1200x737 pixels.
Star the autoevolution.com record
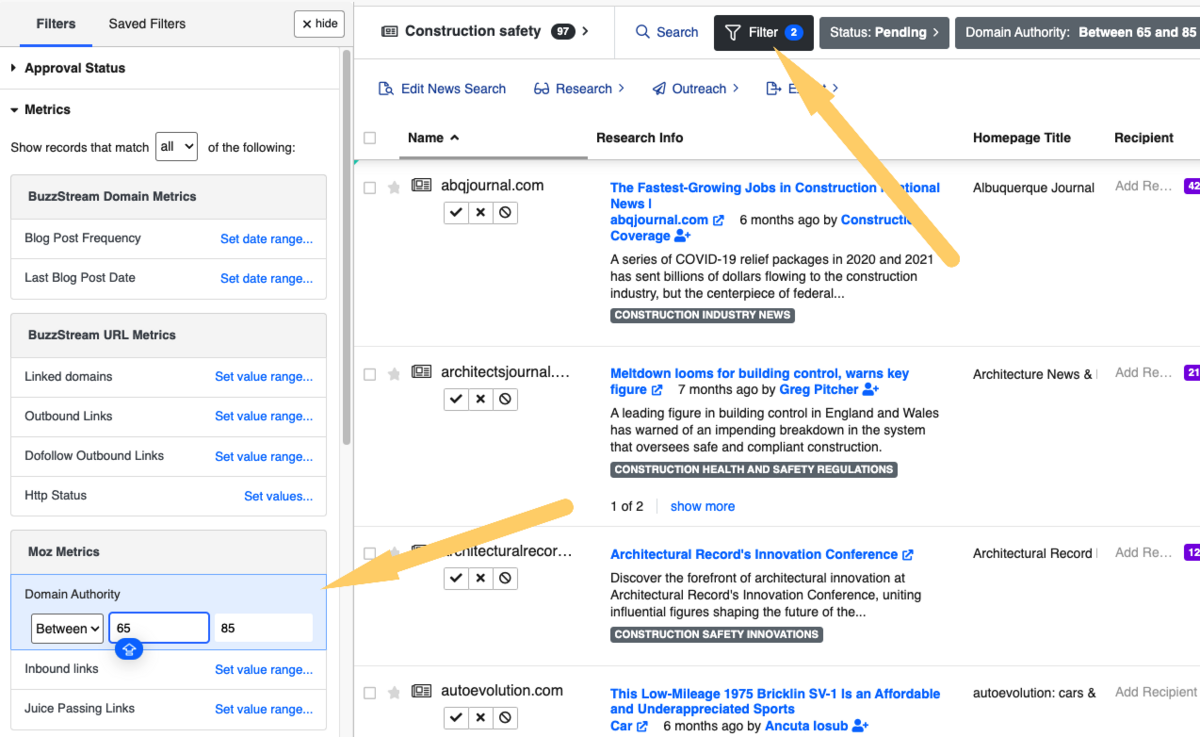pyautogui.click(x=394, y=692)
